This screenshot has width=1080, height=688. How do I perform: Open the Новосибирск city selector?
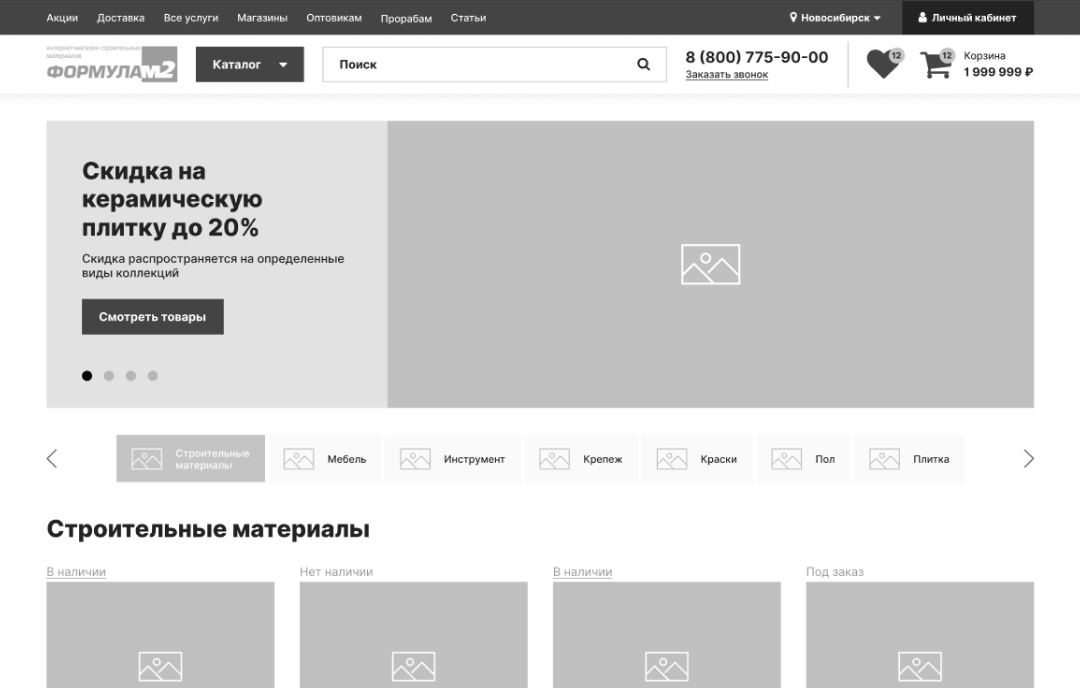[x=835, y=18]
